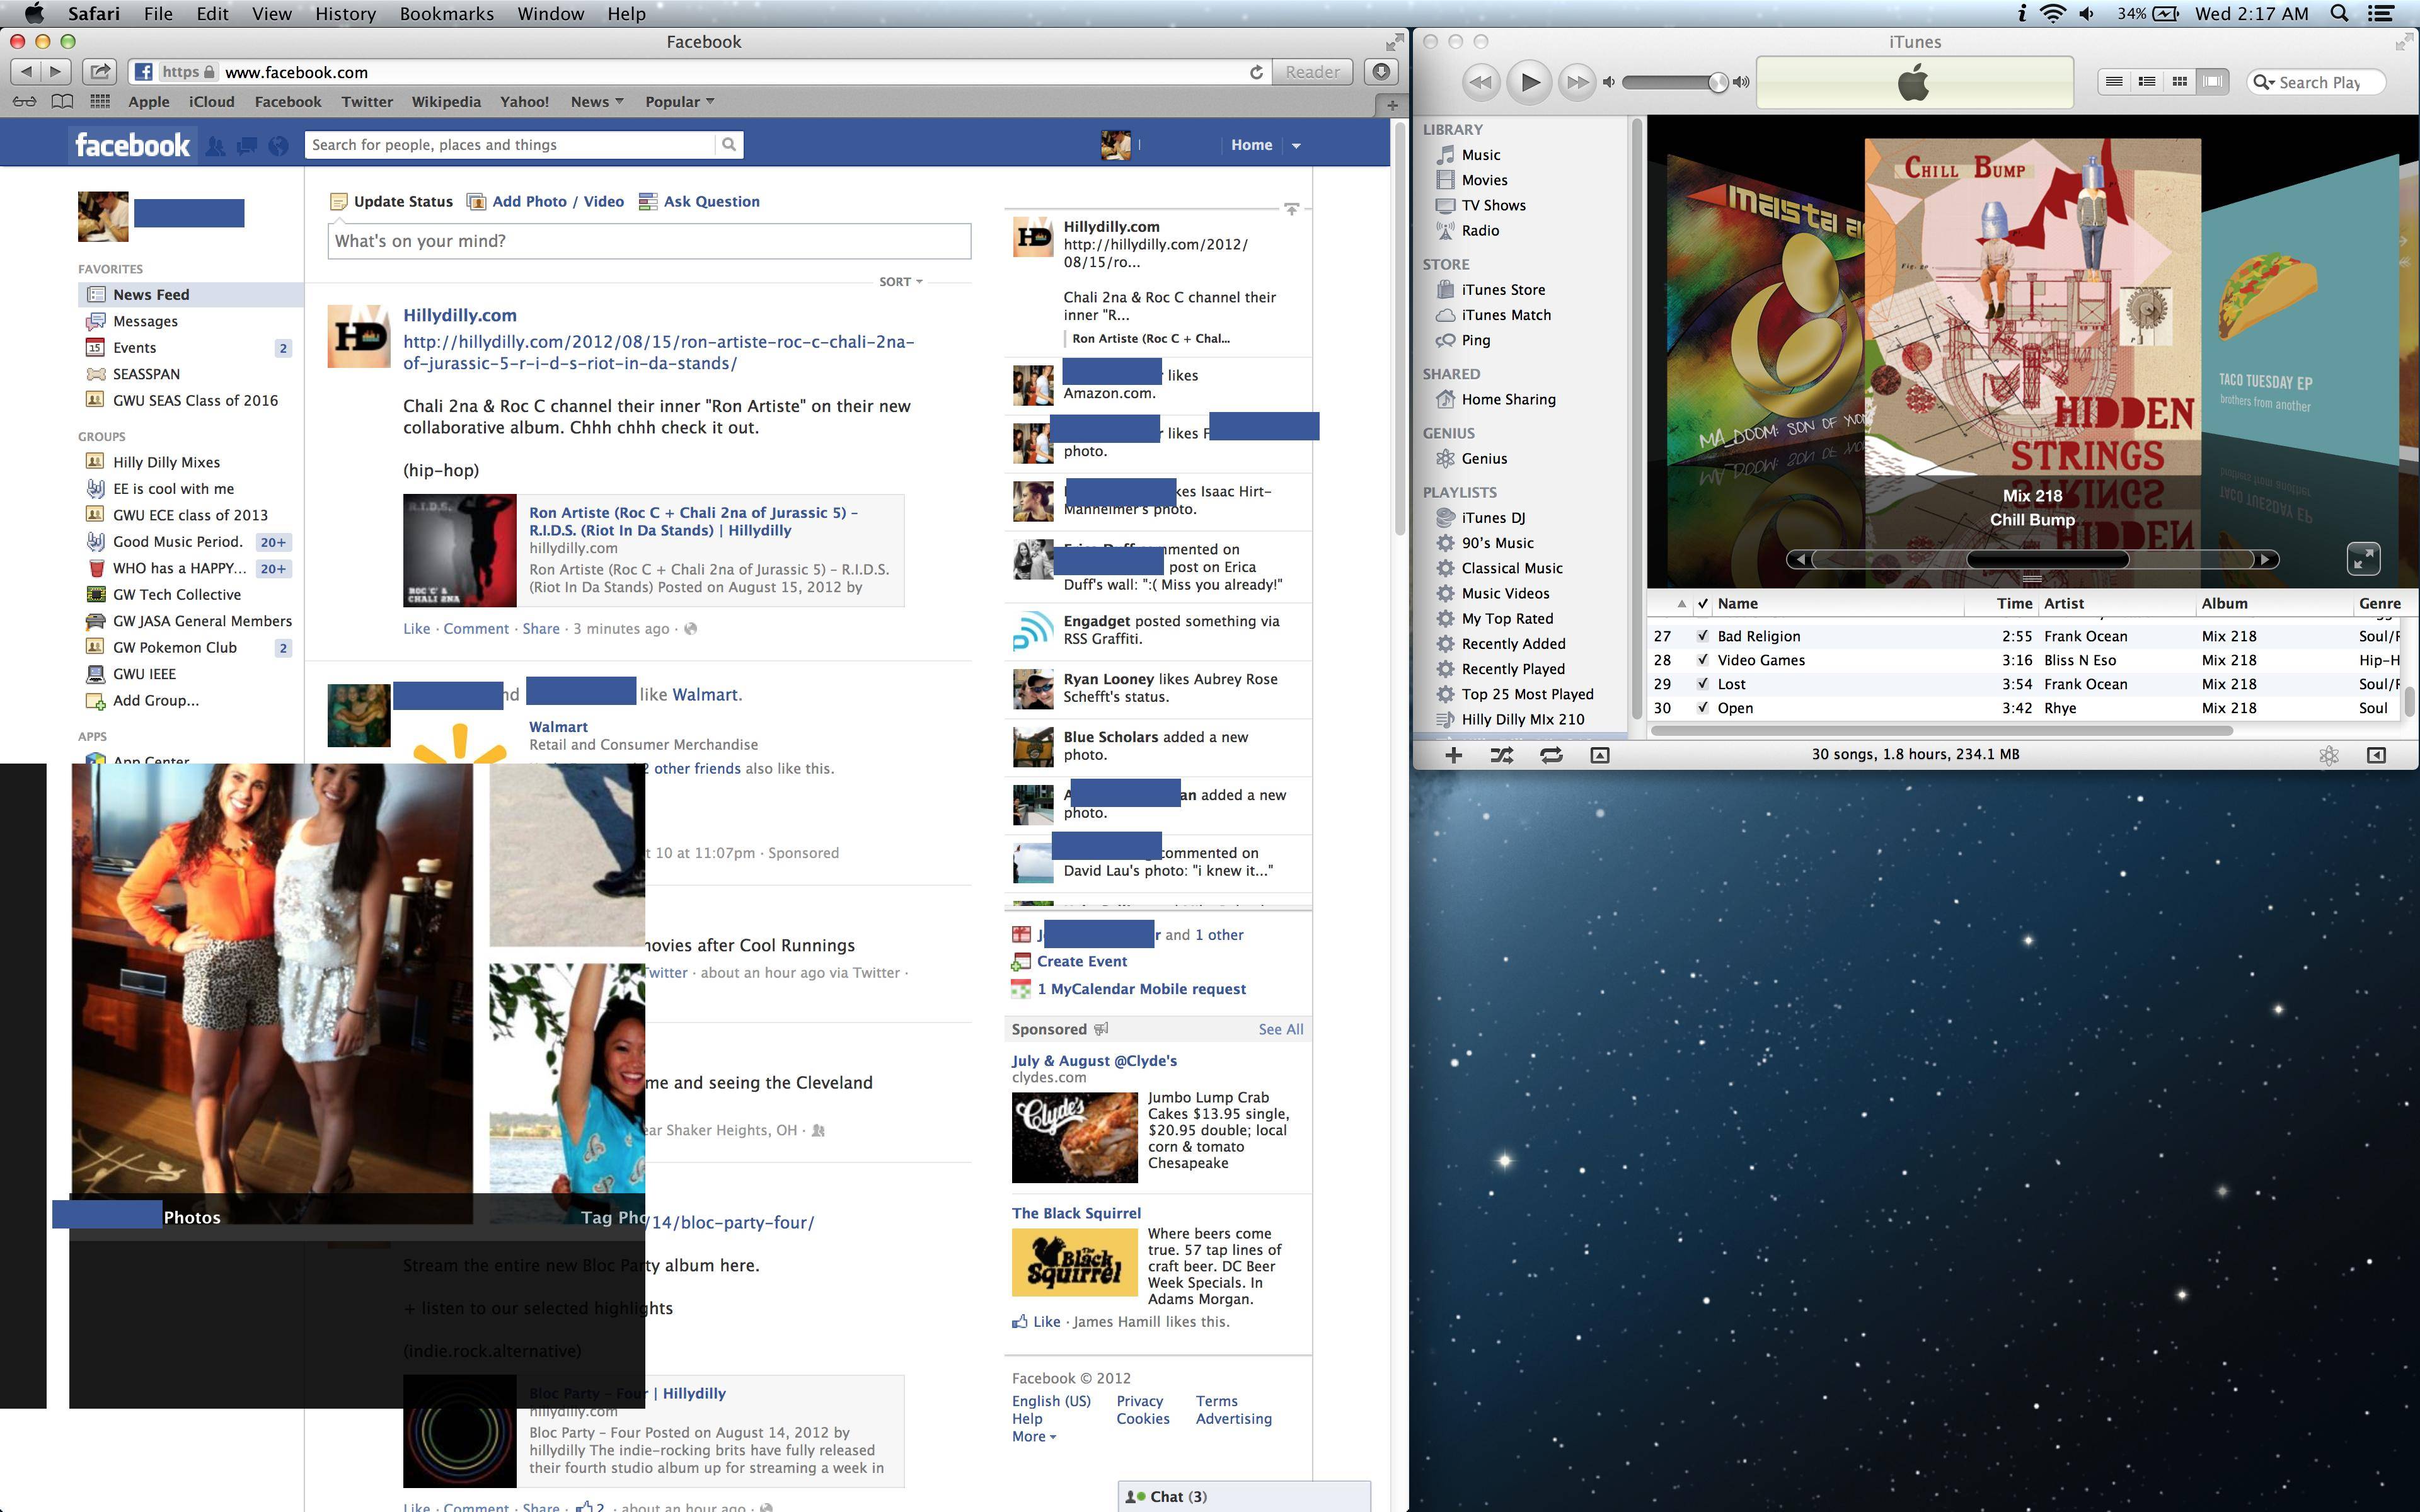The width and height of the screenshot is (2420, 1512).
Task: Click the iTunes shuffle icon
Action: [x=1501, y=755]
